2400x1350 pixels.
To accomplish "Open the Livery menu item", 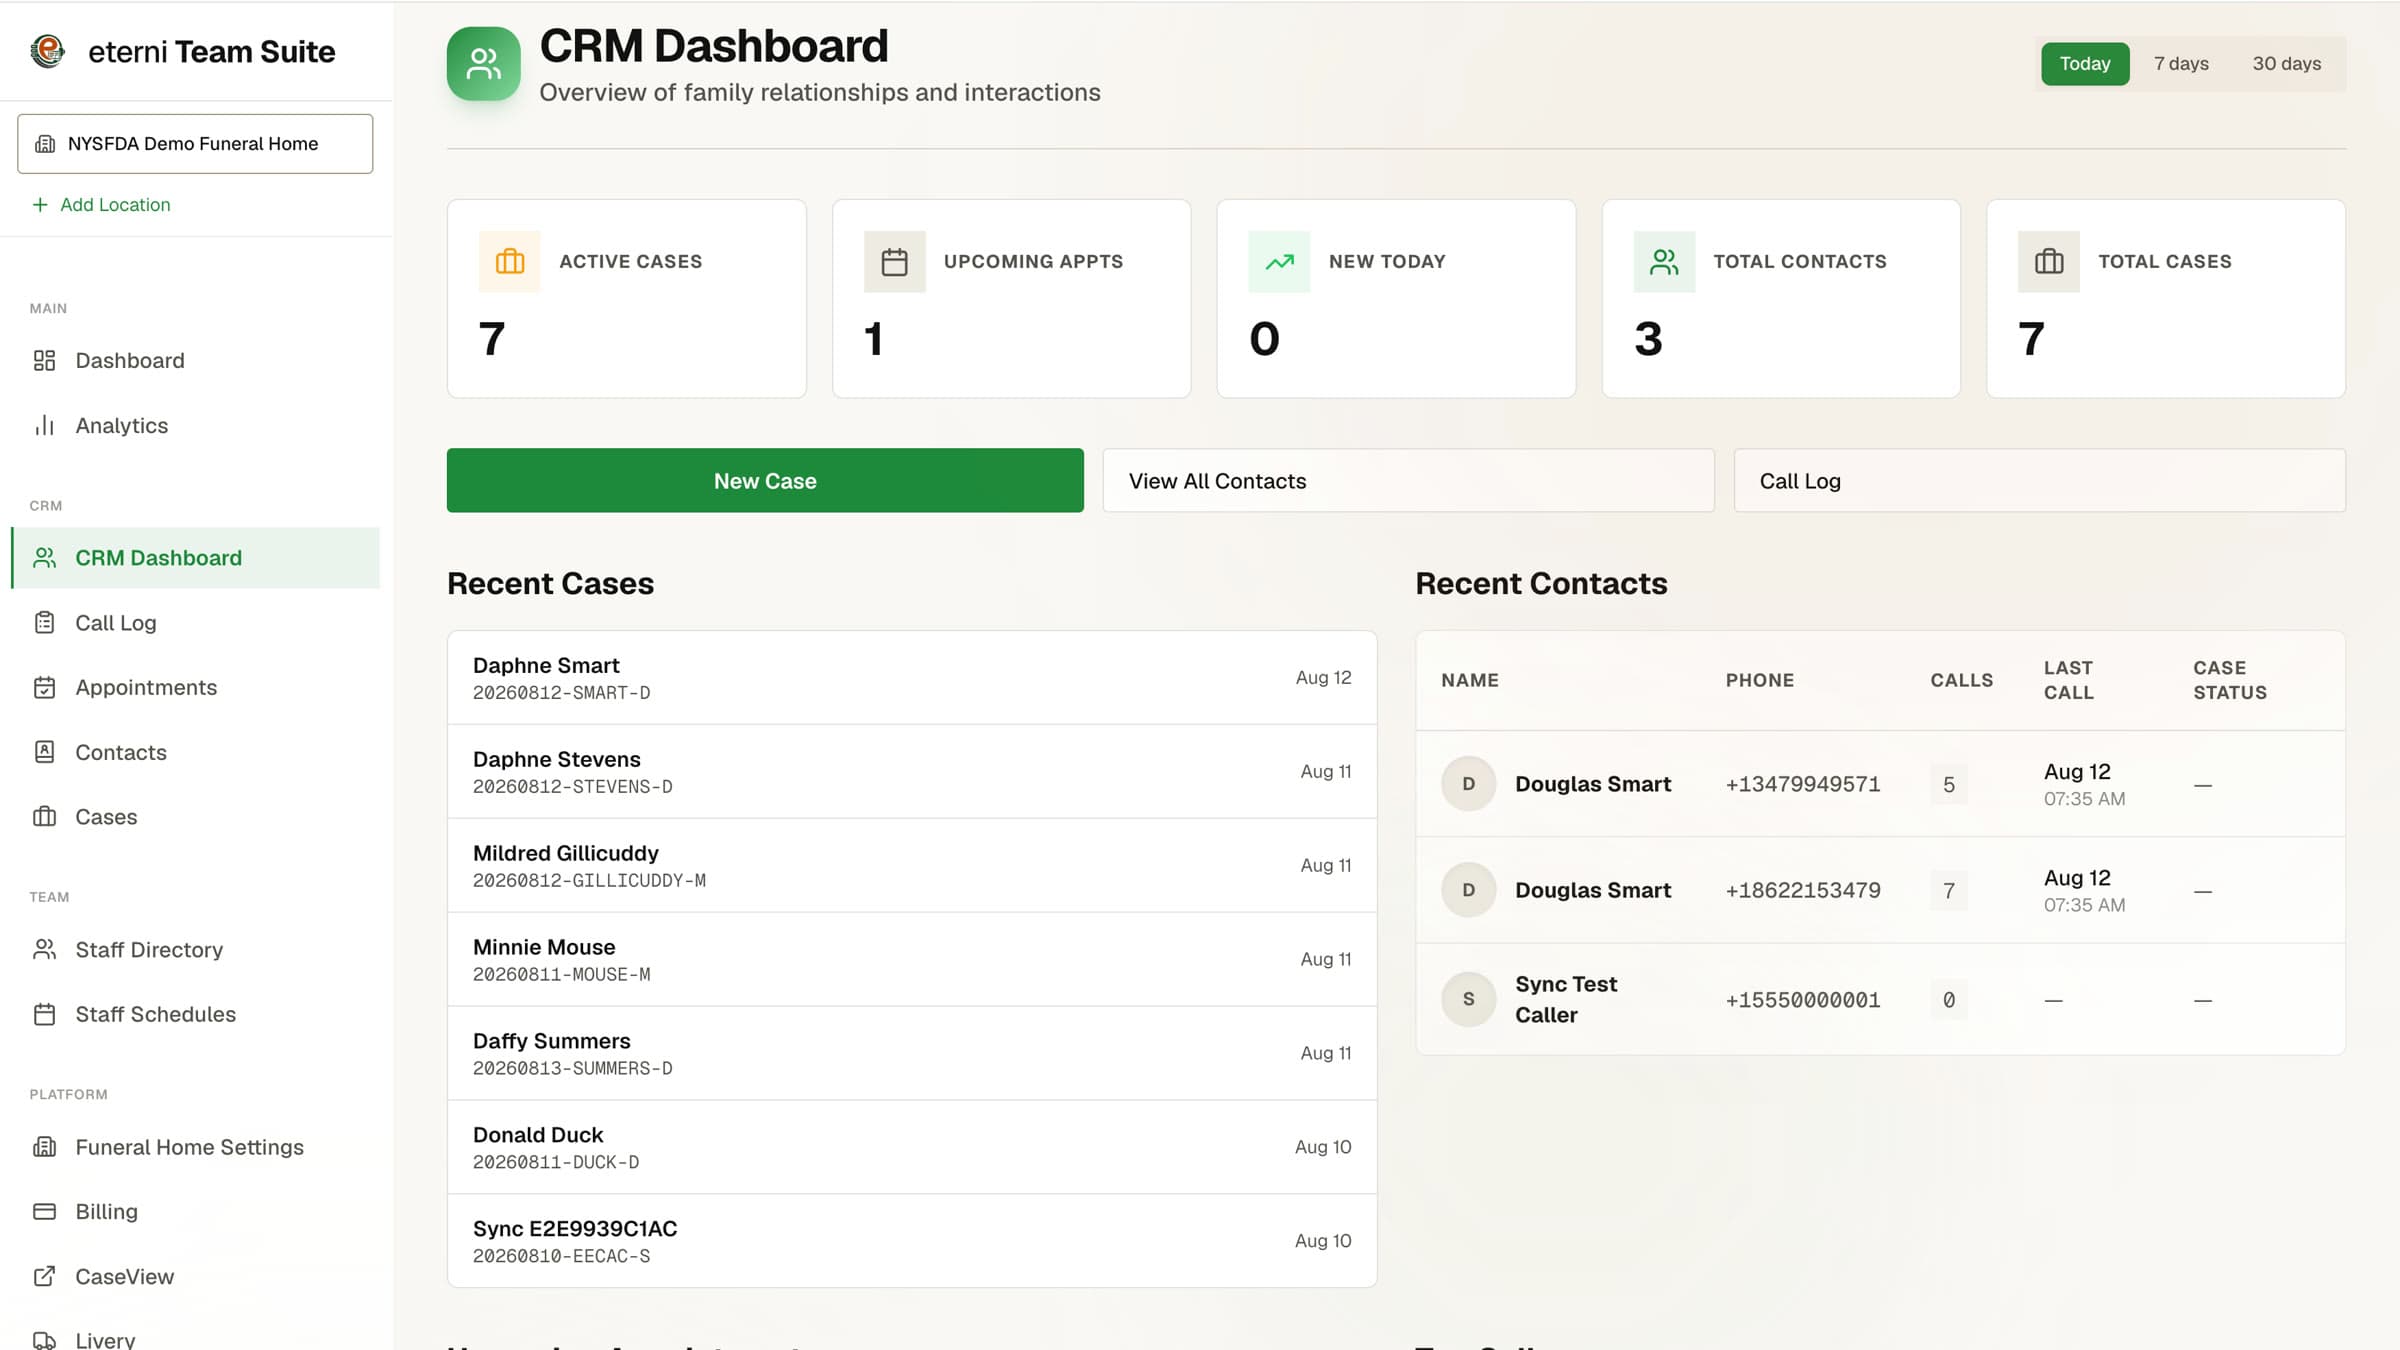I will 195,1338.
